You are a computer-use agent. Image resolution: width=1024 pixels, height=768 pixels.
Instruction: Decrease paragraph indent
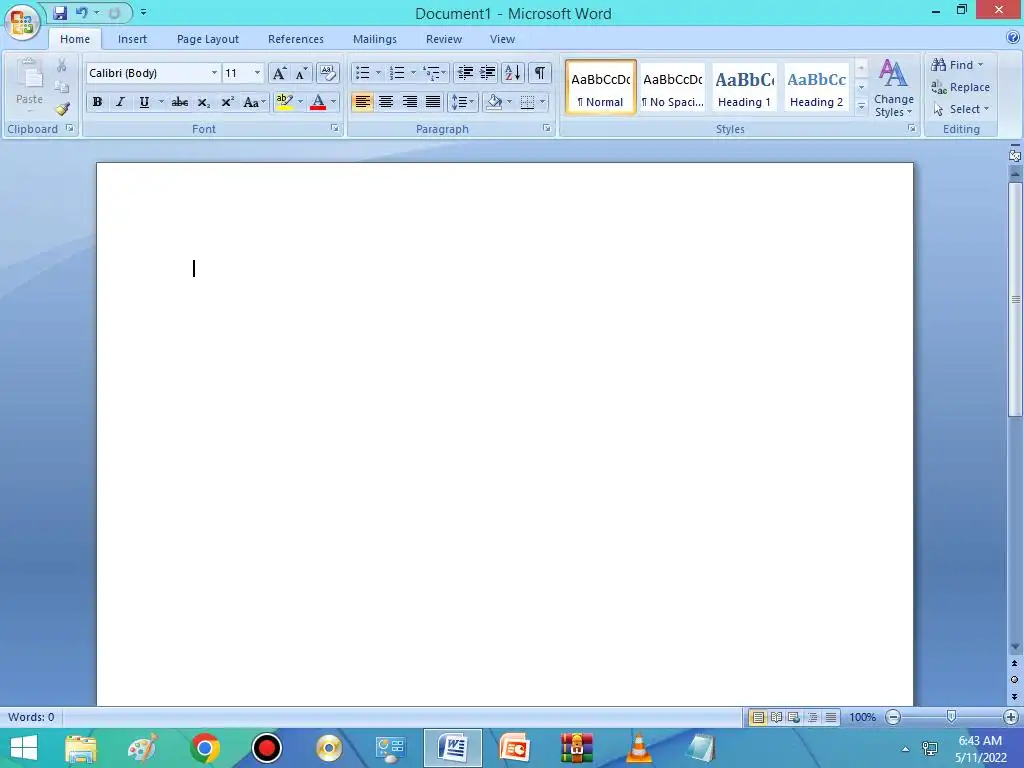[x=465, y=73]
